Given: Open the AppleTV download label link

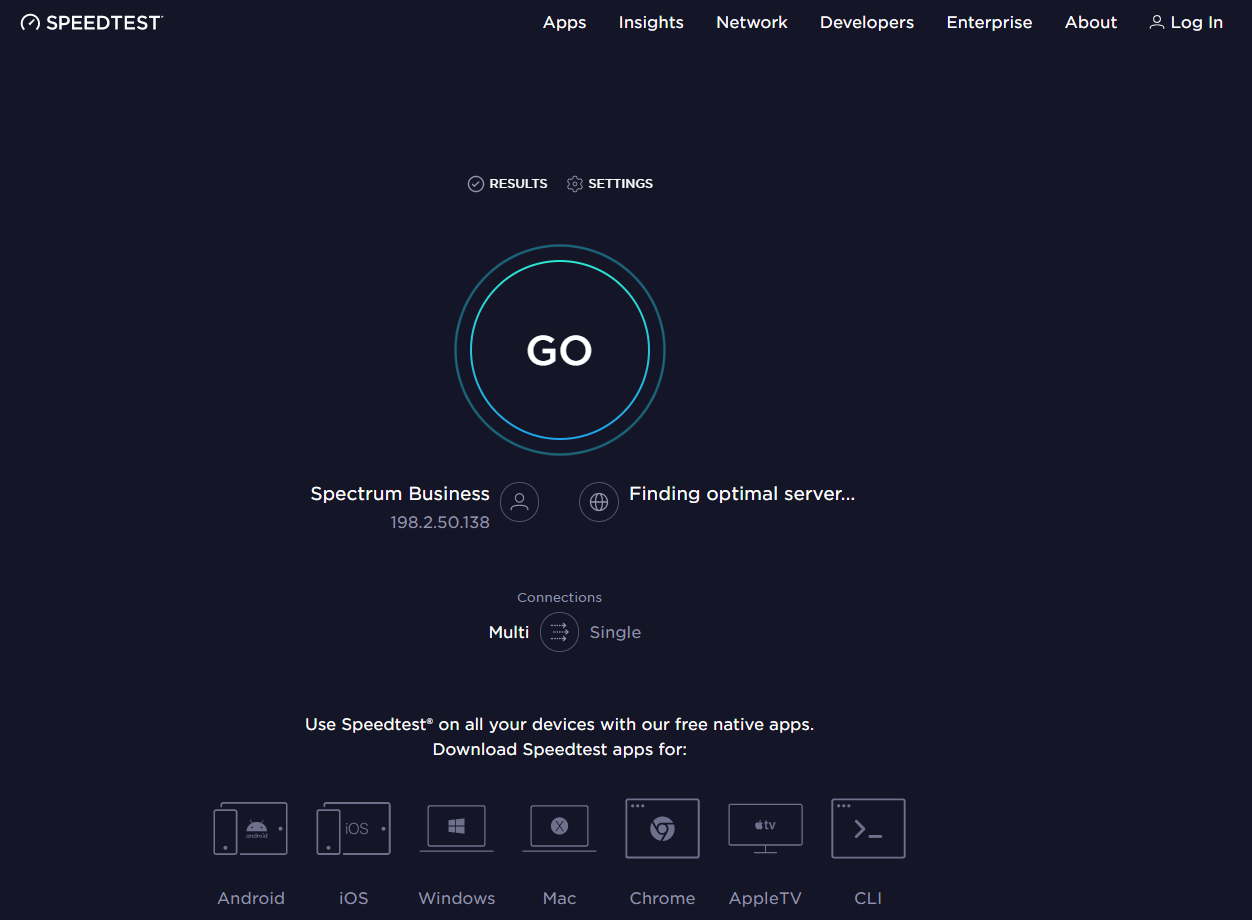Looking at the screenshot, I should (766, 898).
